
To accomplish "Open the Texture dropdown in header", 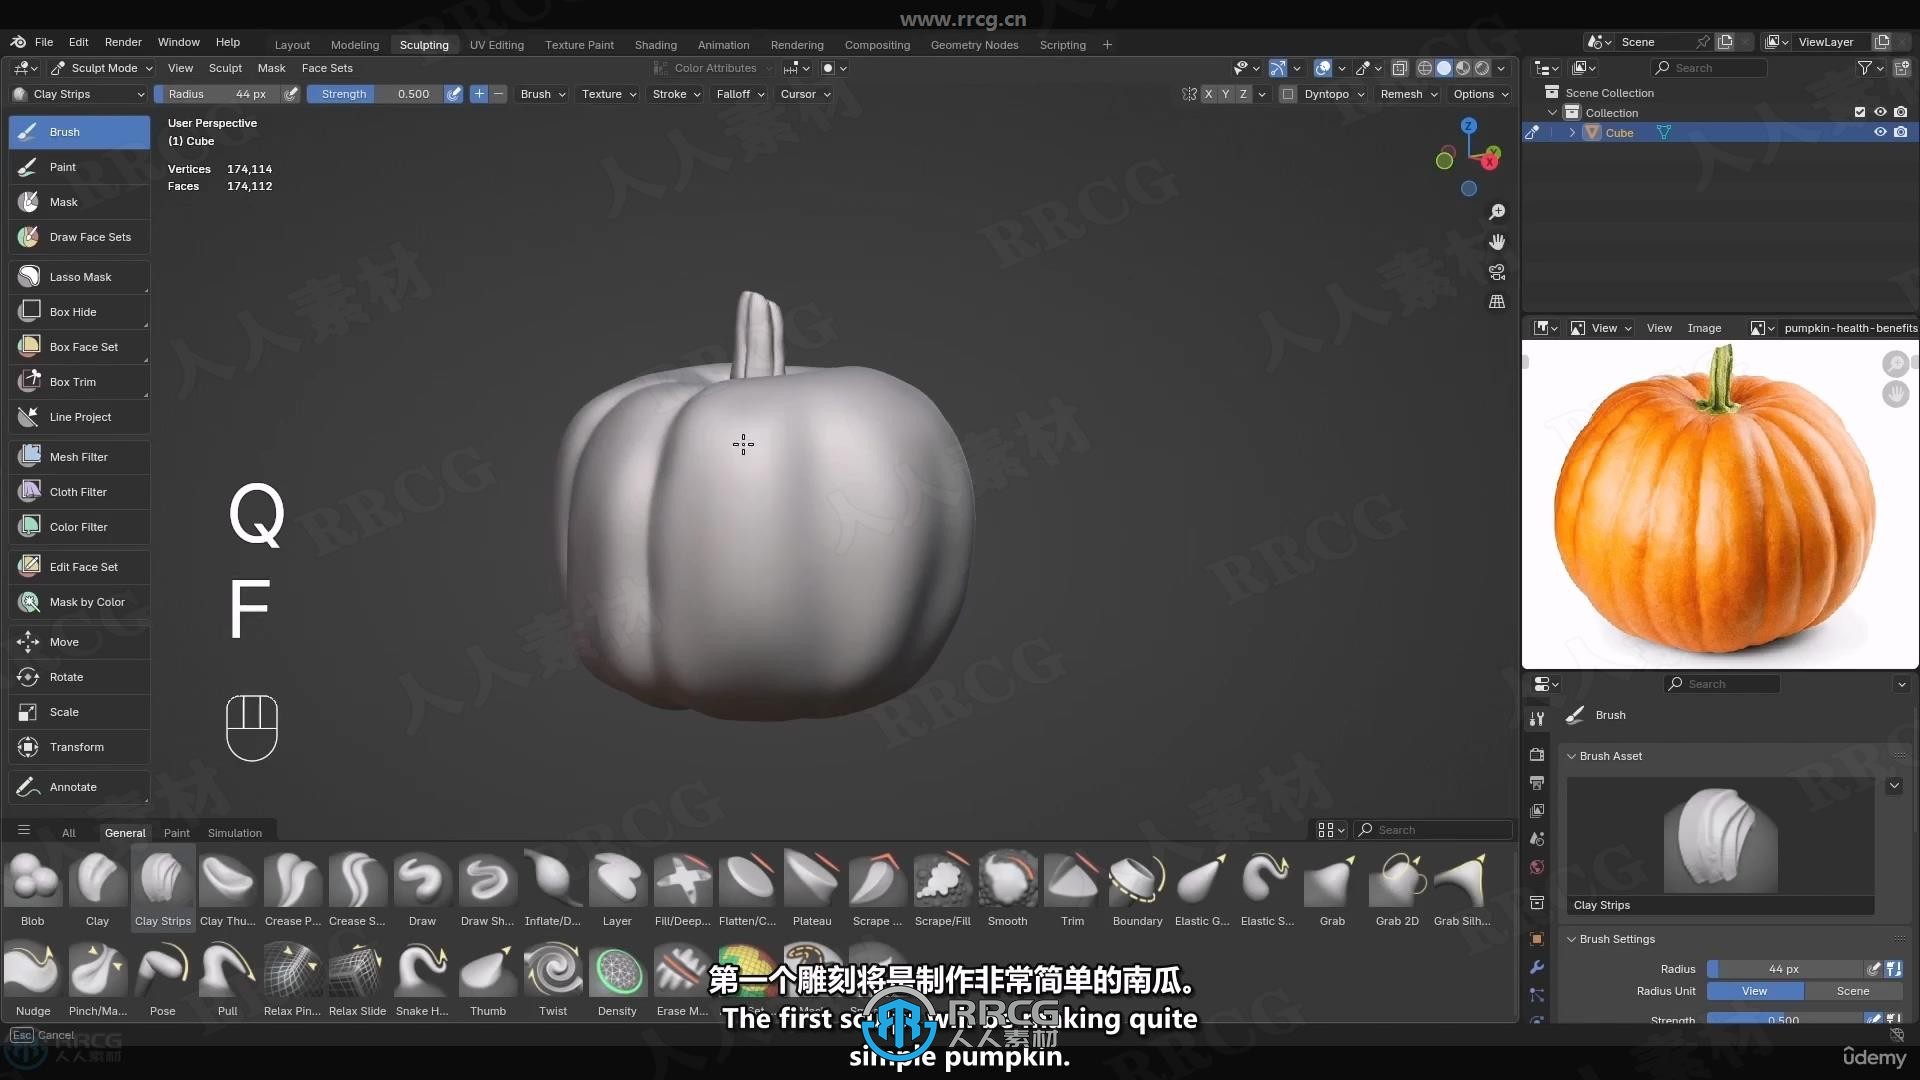I will click(x=609, y=94).
